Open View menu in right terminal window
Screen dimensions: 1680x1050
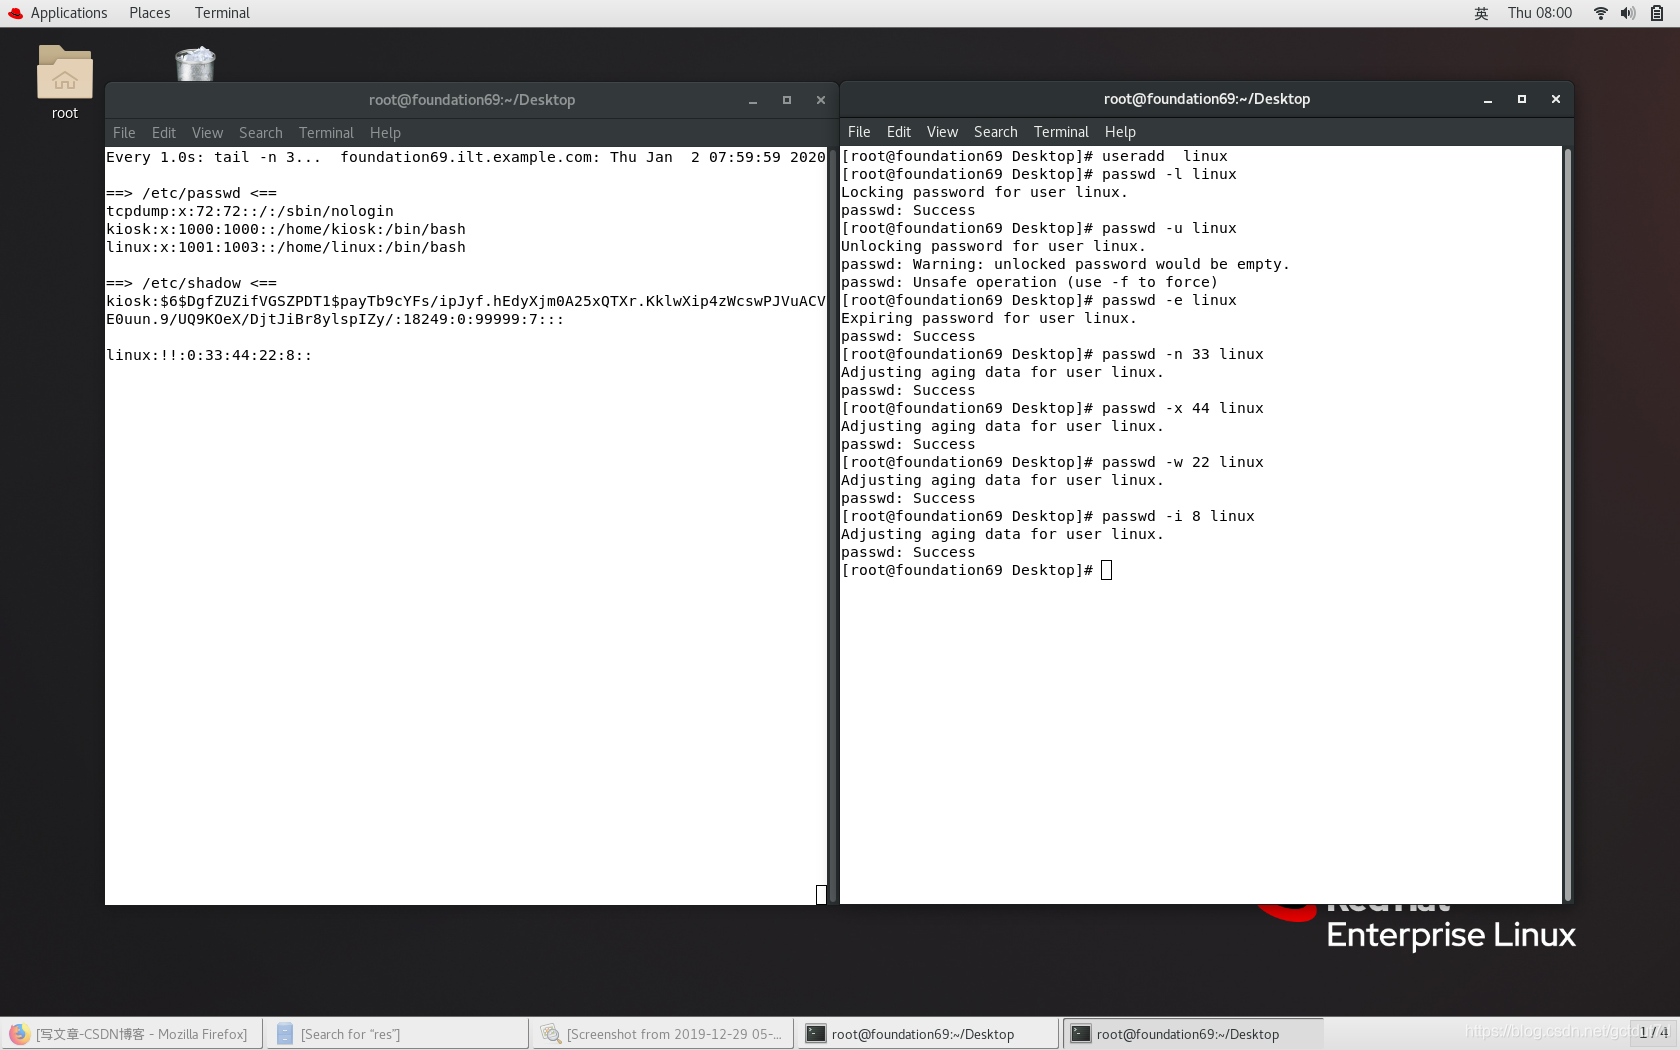tap(942, 132)
